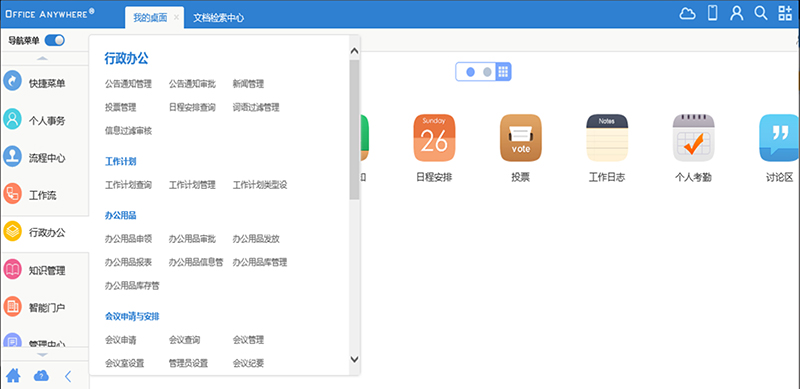Select first desktop page dot

[x=470, y=72]
